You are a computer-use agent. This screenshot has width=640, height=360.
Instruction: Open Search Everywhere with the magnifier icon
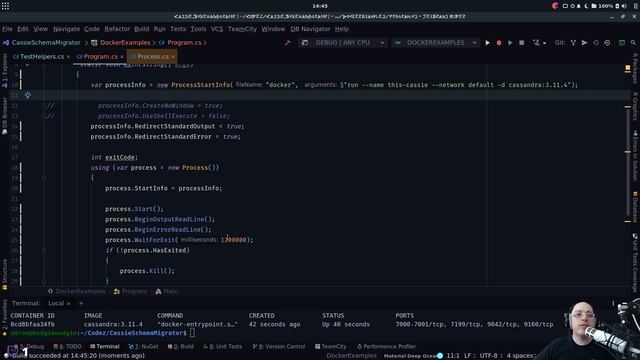coord(633,42)
